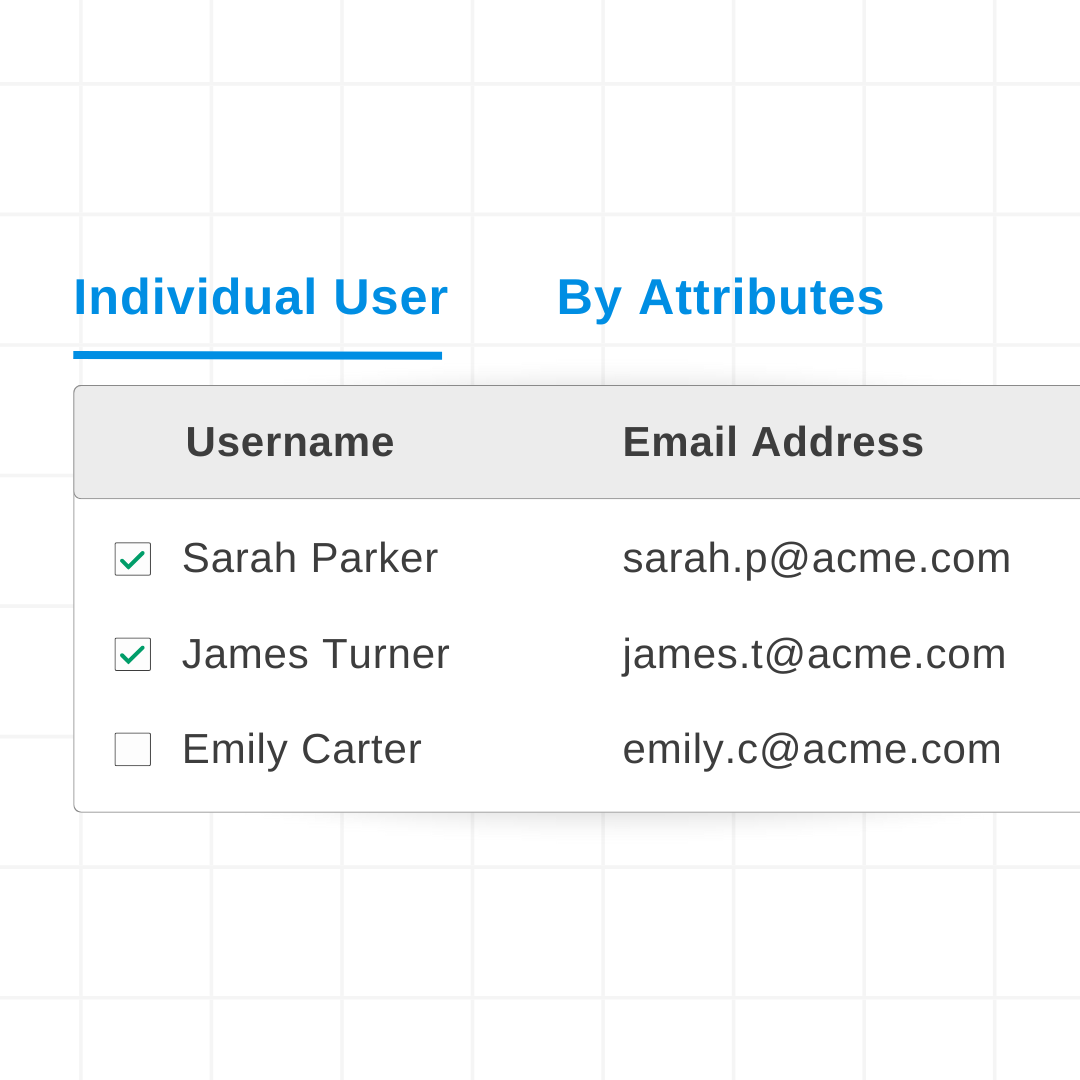The image size is (1080, 1080).
Task: Click the Sarah Parker username text
Action: click(x=310, y=558)
